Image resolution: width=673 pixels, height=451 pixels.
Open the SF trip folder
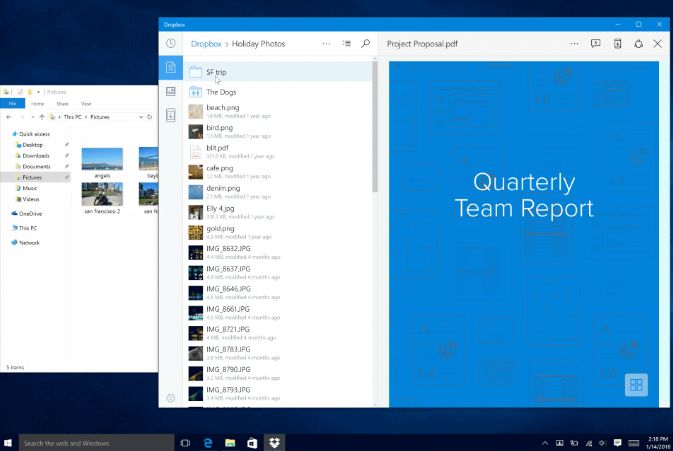pos(278,72)
